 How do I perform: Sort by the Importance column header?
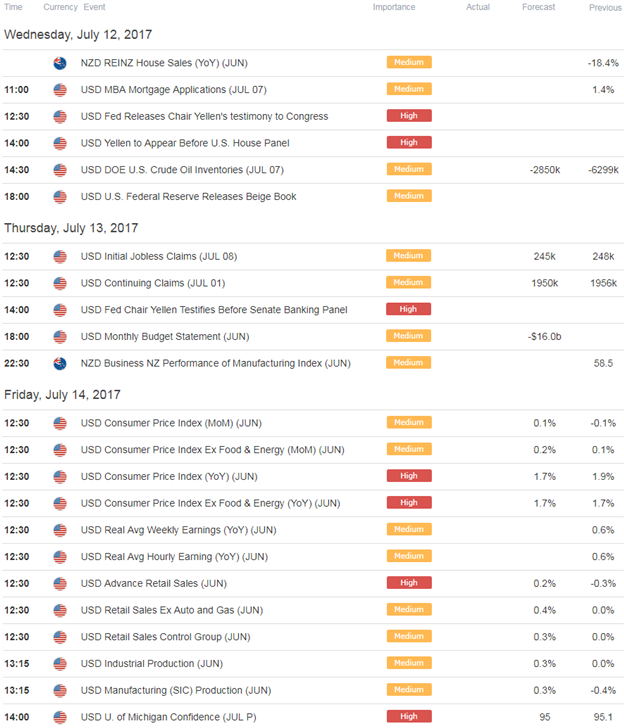(x=394, y=7)
